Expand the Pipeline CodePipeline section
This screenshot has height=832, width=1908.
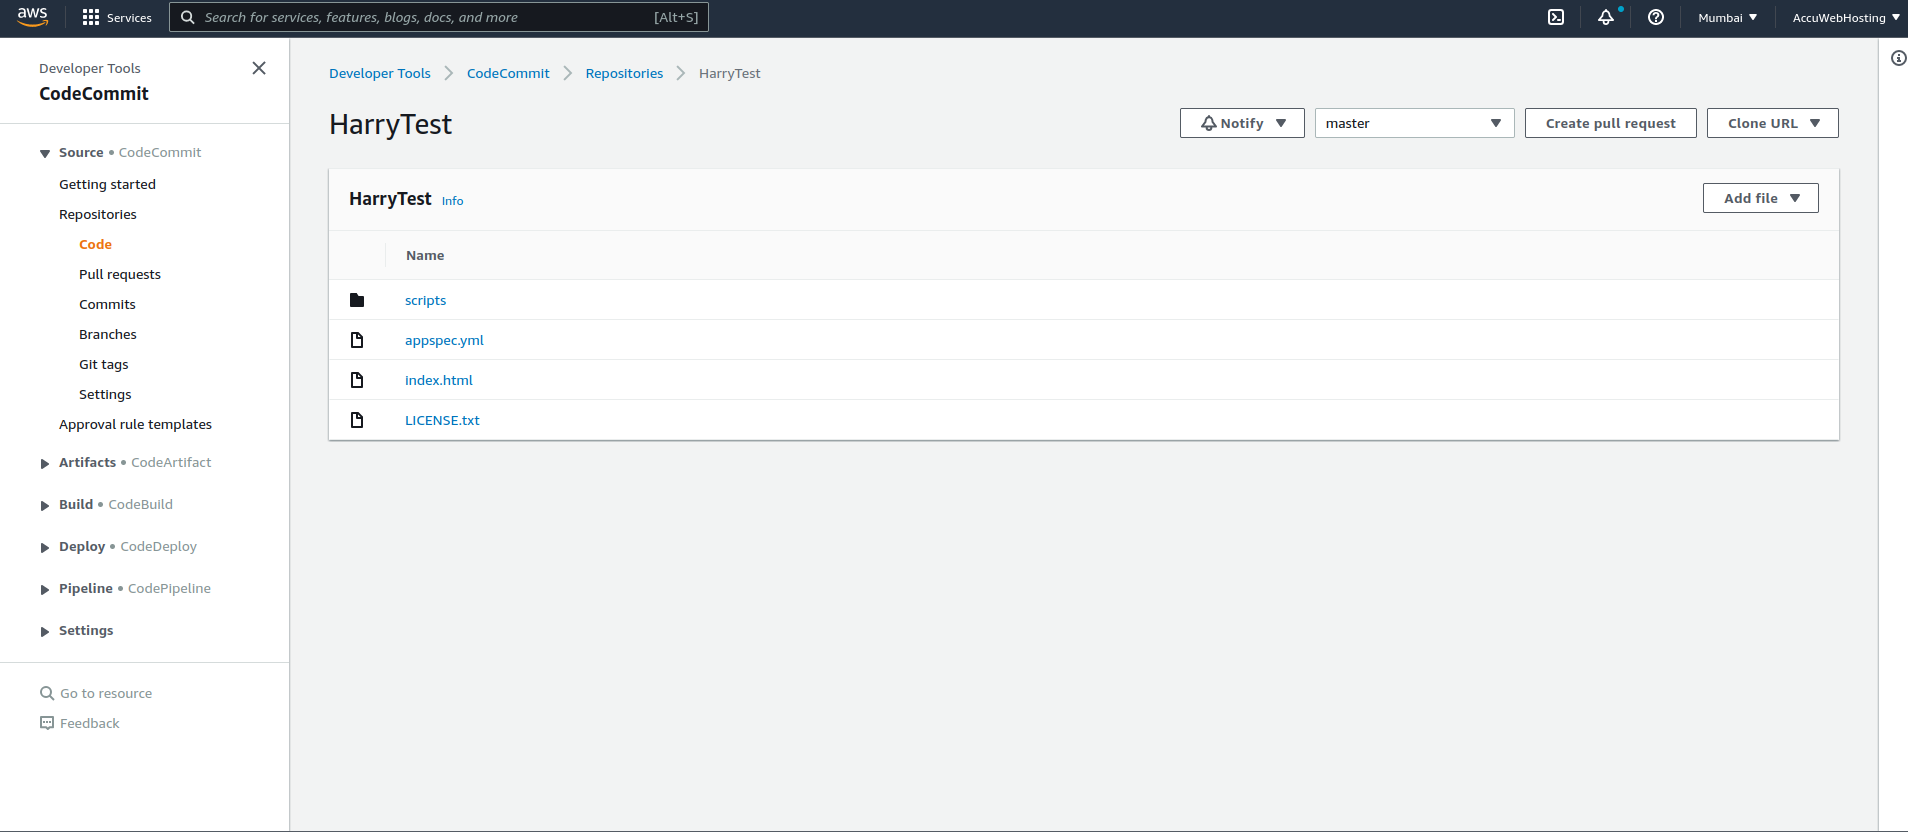(45, 589)
